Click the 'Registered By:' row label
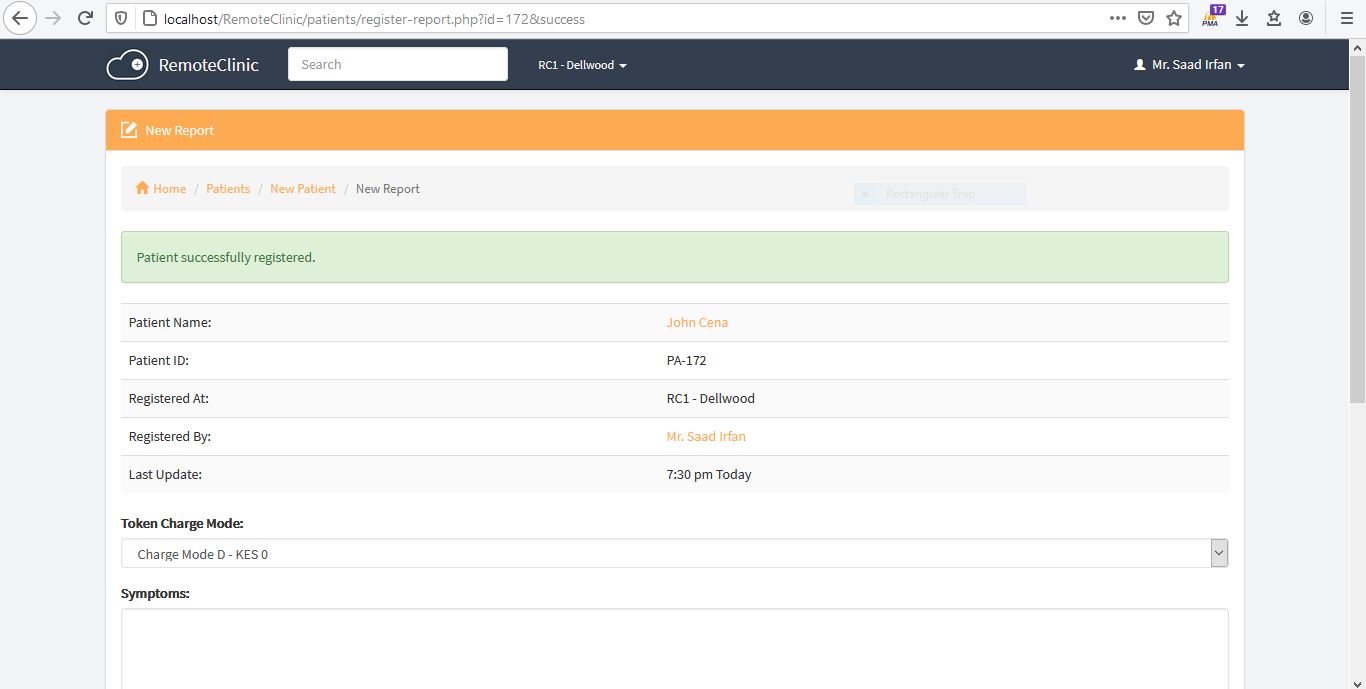Viewport: 1366px width, 689px height. pos(170,436)
